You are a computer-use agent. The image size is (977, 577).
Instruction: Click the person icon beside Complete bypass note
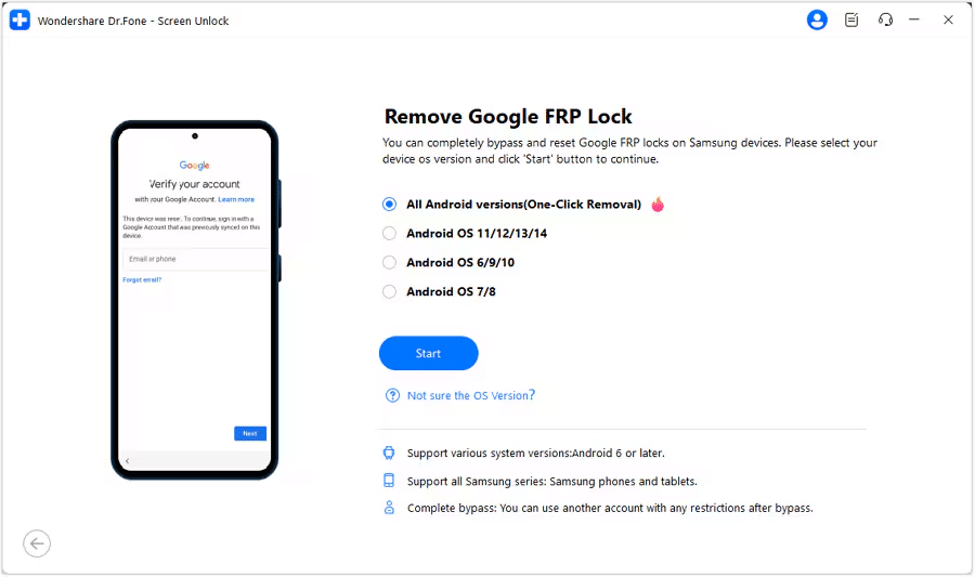(x=390, y=508)
